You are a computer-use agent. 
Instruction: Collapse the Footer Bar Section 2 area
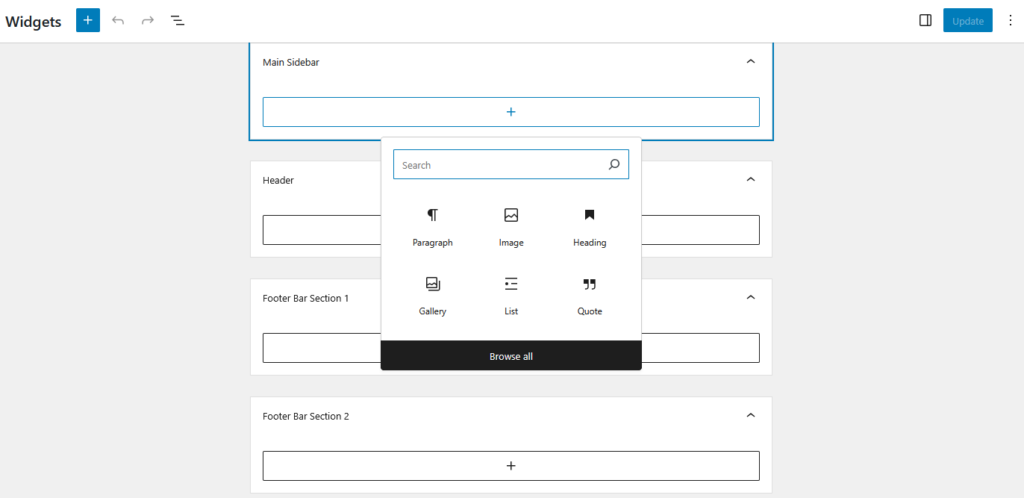[750, 415]
